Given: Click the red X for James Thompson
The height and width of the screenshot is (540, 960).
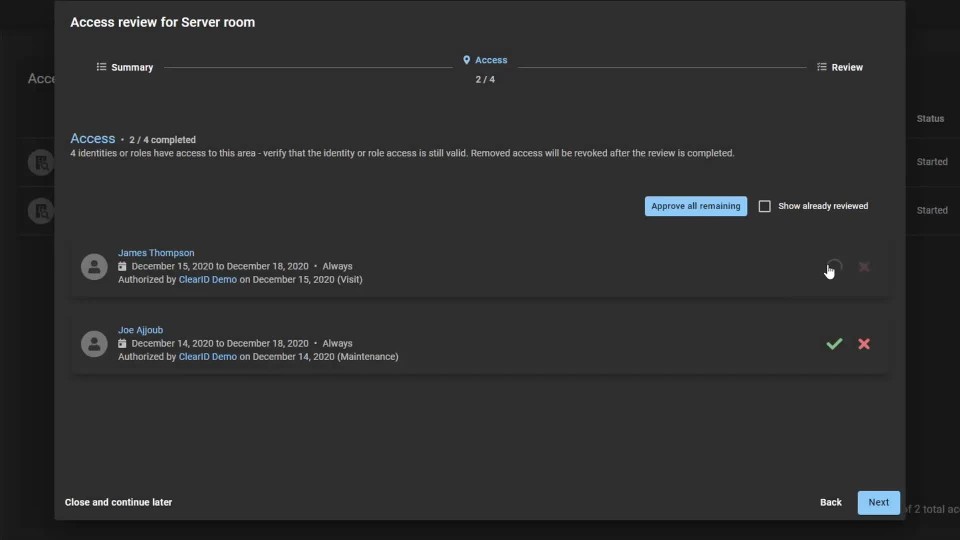Looking at the screenshot, I should click(864, 267).
